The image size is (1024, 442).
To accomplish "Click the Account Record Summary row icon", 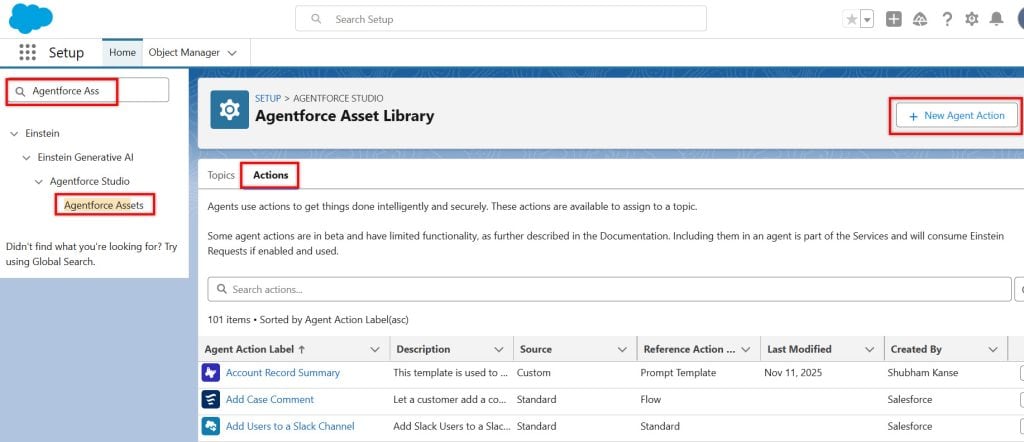I will (x=210, y=373).
